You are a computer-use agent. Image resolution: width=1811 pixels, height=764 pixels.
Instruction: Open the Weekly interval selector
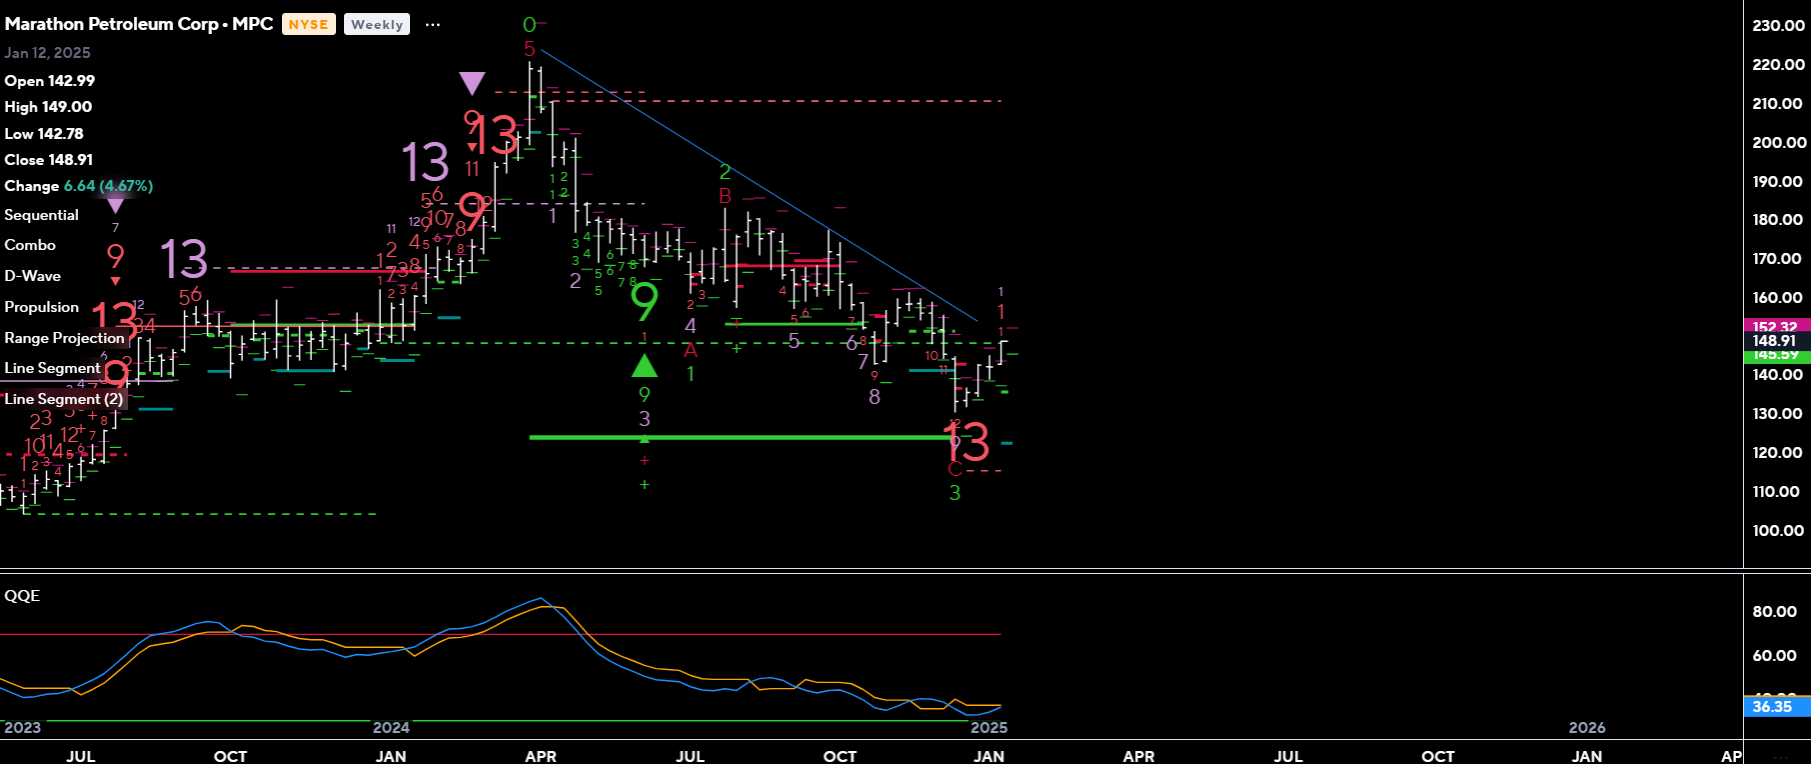click(376, 25)
